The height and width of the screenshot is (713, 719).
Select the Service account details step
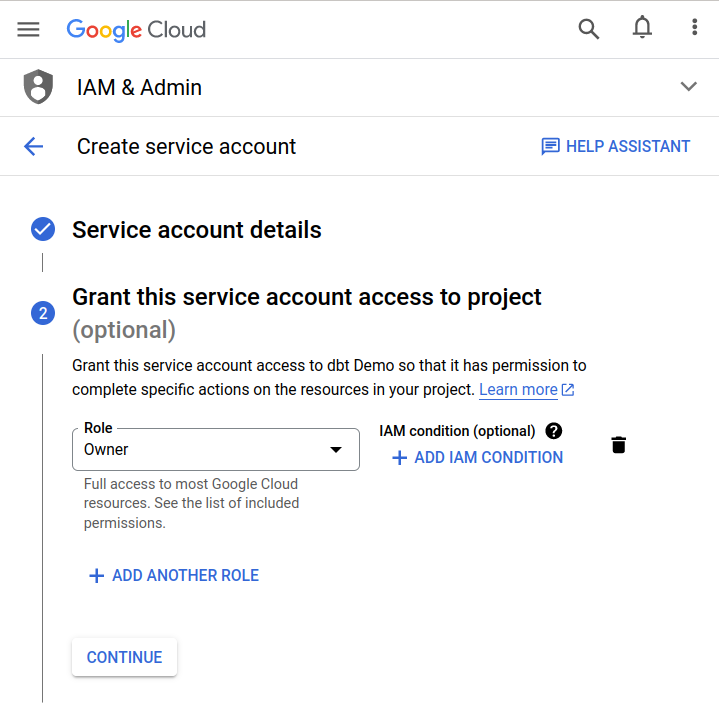point(197,230)
